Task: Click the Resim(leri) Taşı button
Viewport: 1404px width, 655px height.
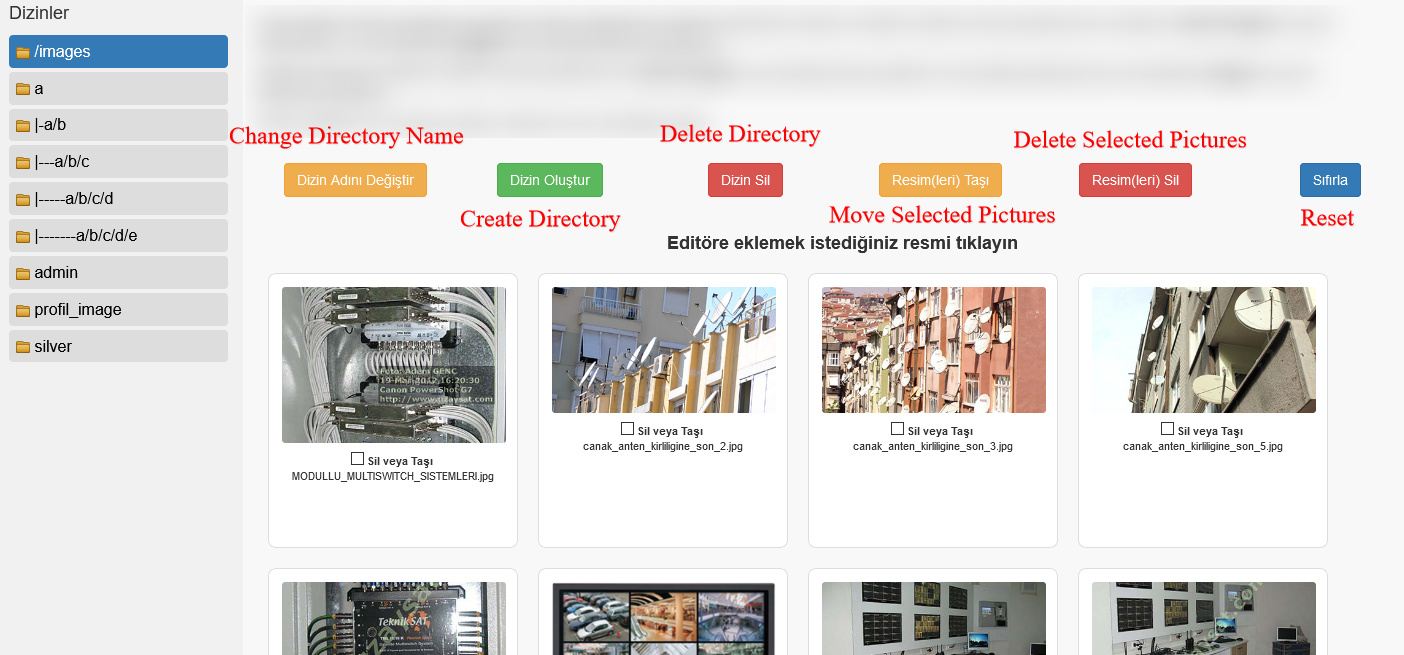Action: click(x=940, y=180)
